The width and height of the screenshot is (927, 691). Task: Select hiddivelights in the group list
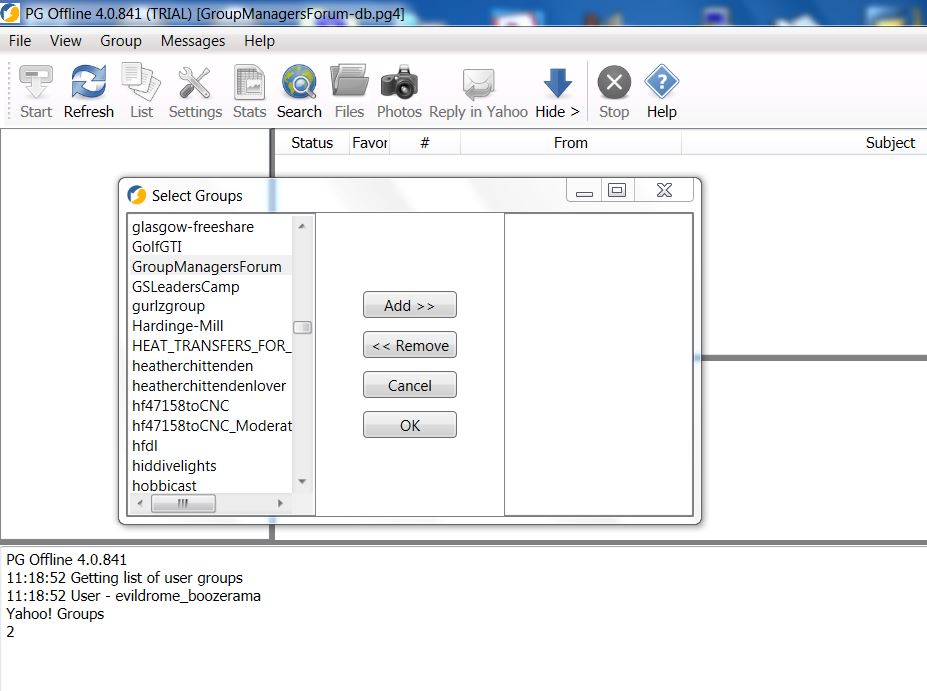210,466
